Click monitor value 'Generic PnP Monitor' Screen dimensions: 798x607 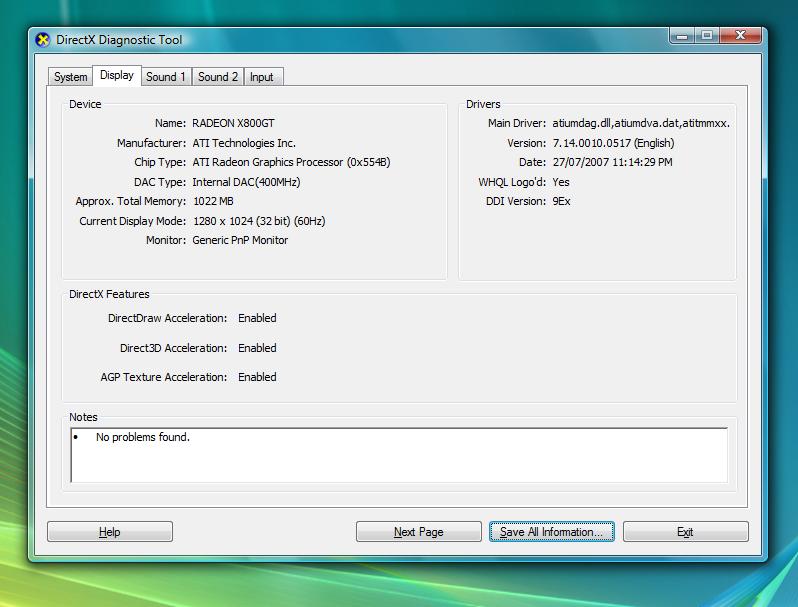coord(240,240)
